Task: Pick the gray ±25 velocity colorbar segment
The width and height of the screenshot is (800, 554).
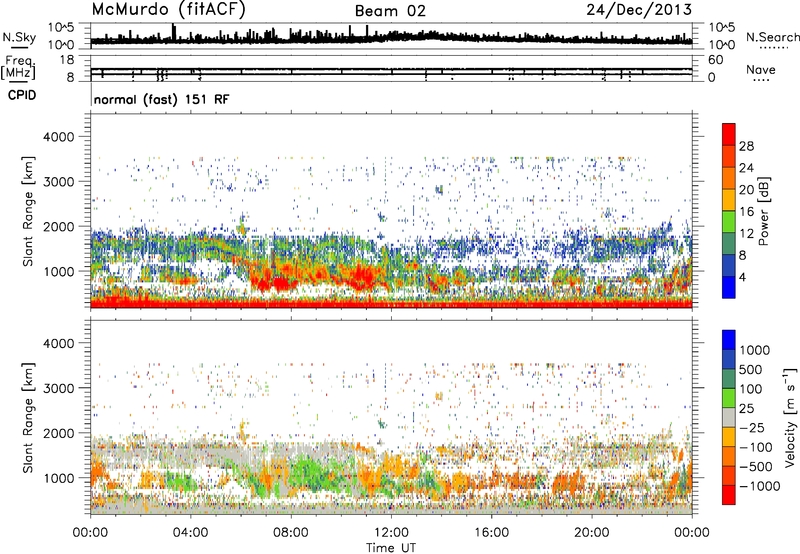Action: click(x=729, y=417)
